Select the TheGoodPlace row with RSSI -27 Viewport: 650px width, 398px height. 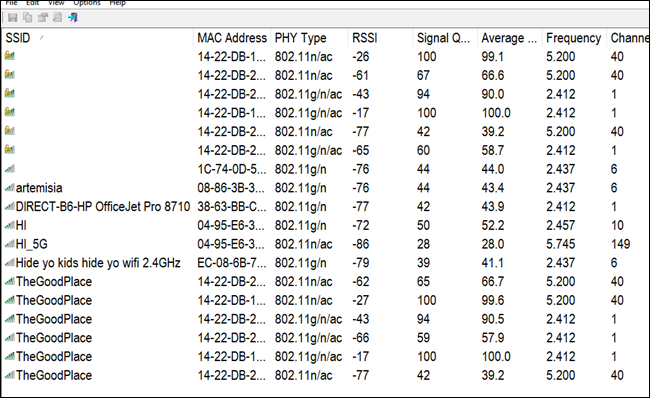click(x=325, y=300)
